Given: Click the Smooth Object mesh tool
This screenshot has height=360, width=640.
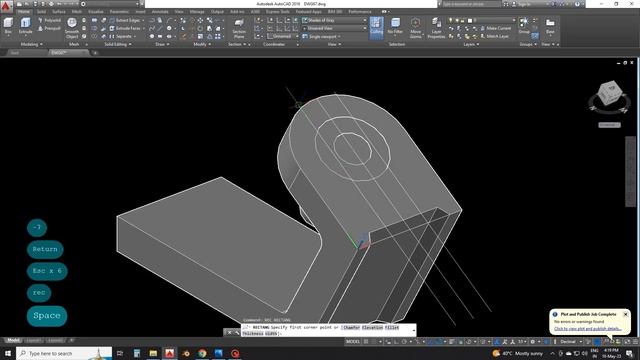Looking at the screenshot, I should click(71, 28).
